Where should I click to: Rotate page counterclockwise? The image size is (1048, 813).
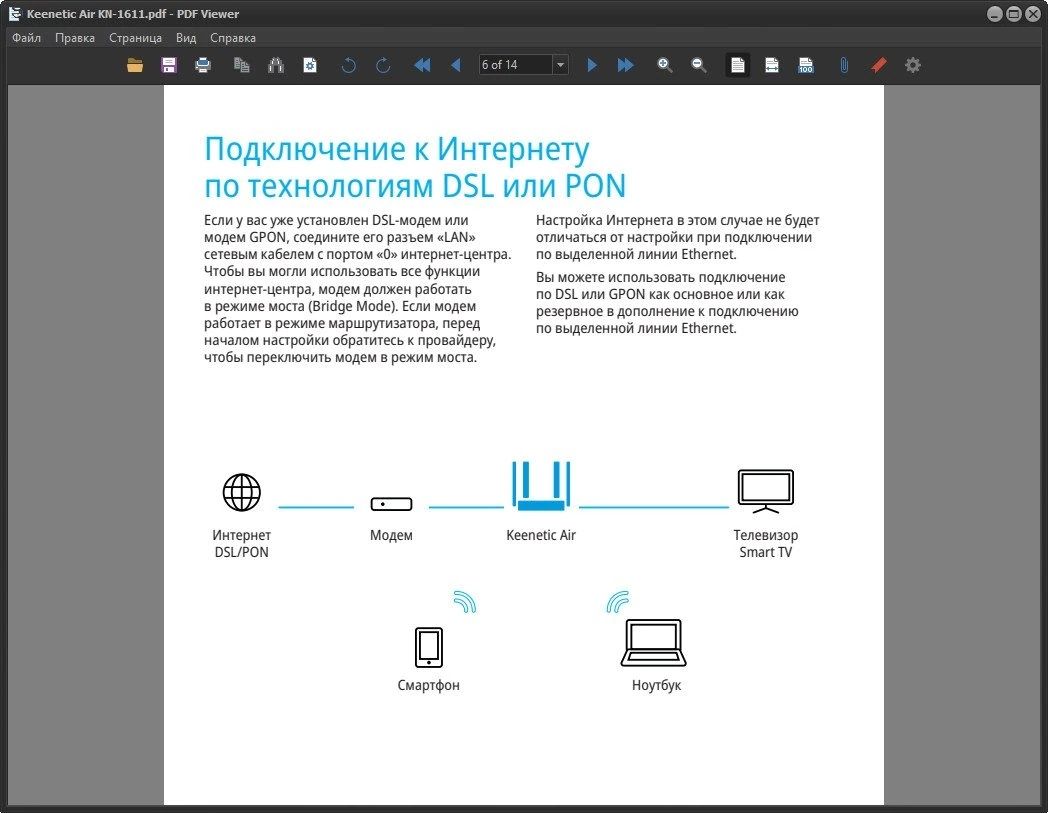click(x=349, y=65)
